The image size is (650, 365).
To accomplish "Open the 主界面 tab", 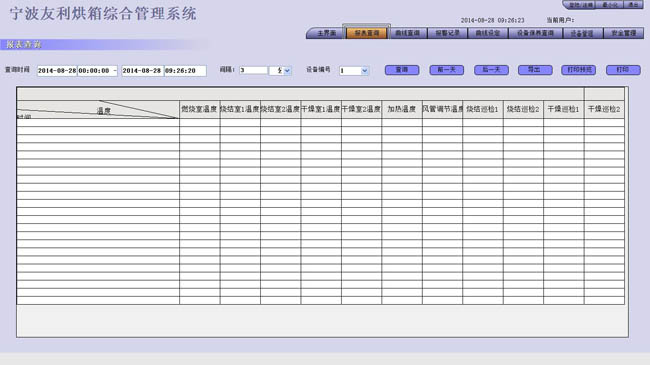I will pyautogui.click(x=326, y=33).
